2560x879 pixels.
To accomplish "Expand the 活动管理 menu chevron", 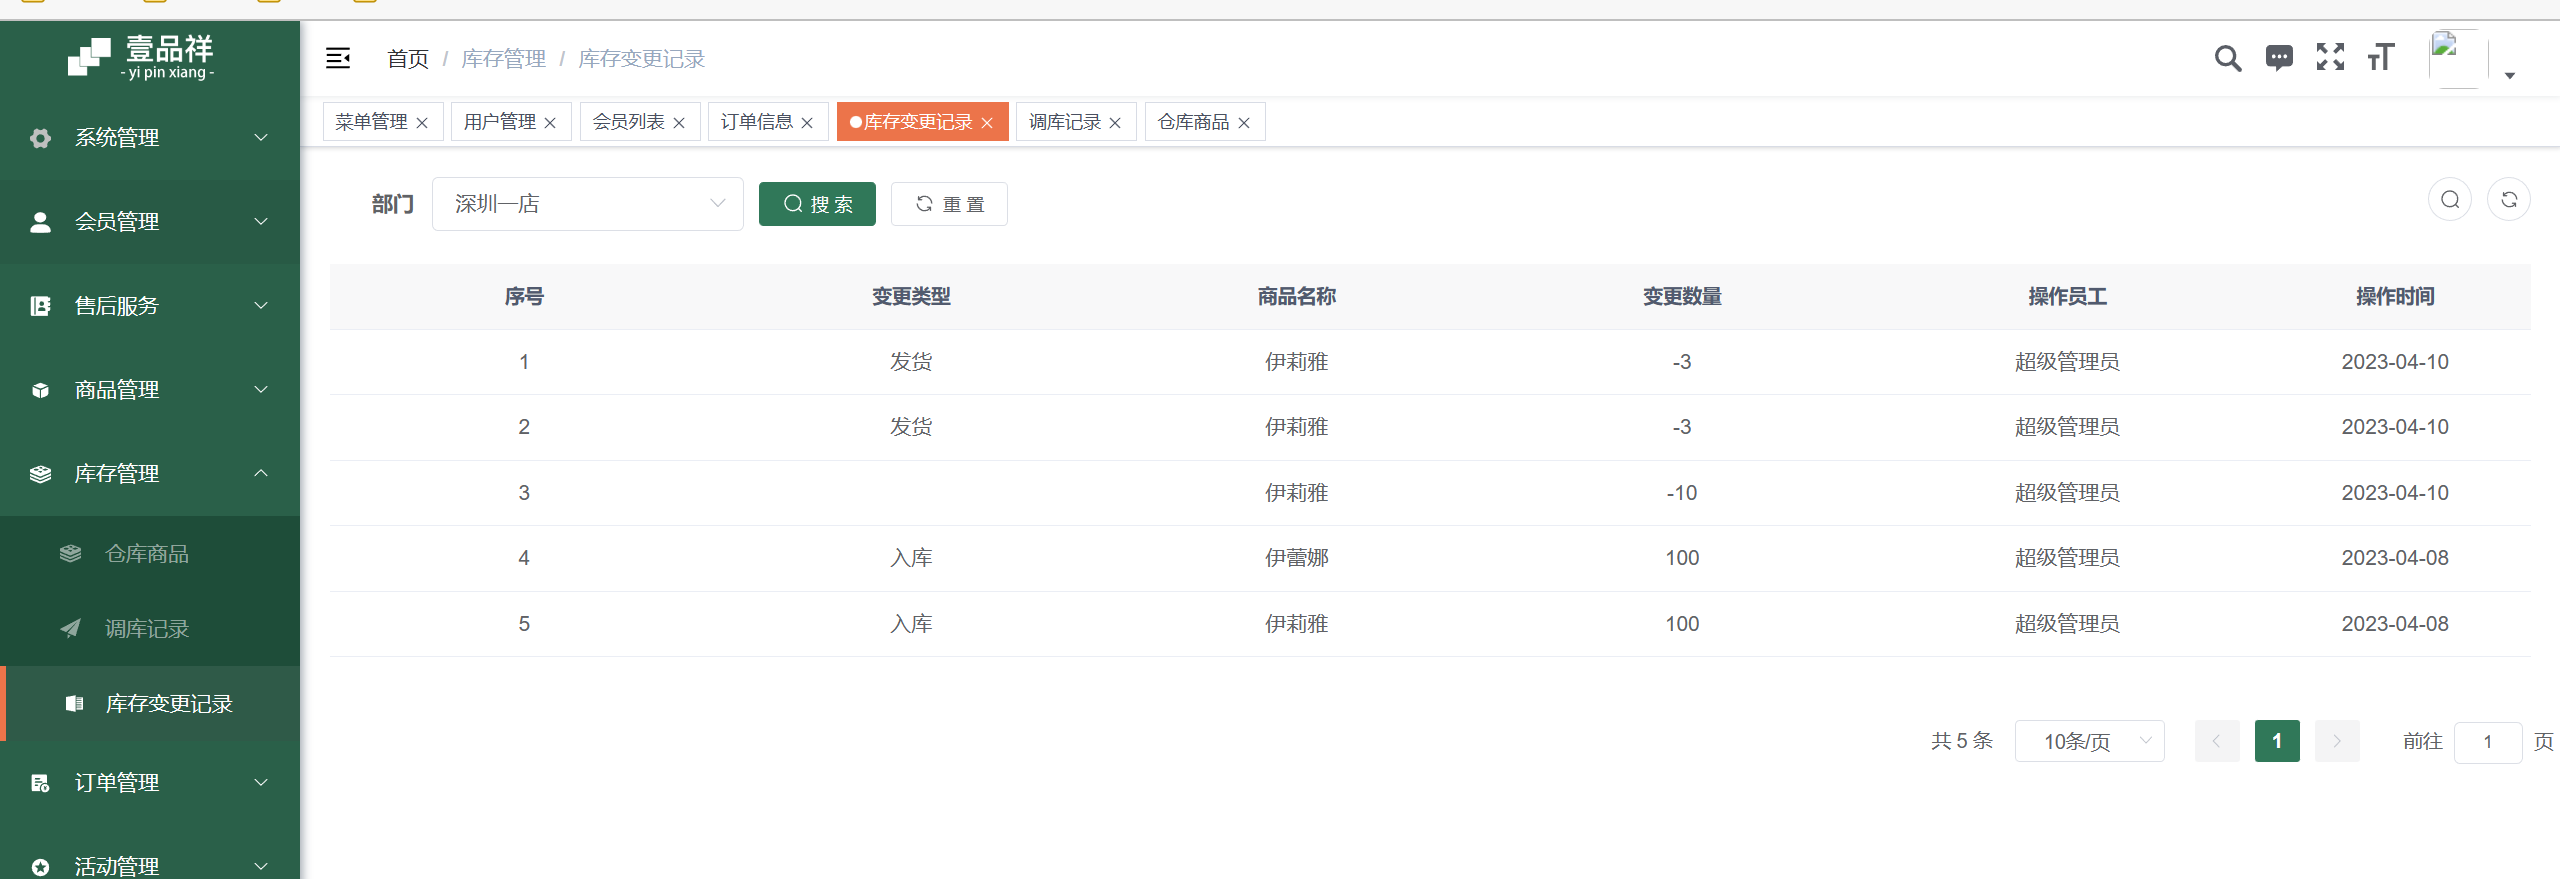I will tap(261, 867).
